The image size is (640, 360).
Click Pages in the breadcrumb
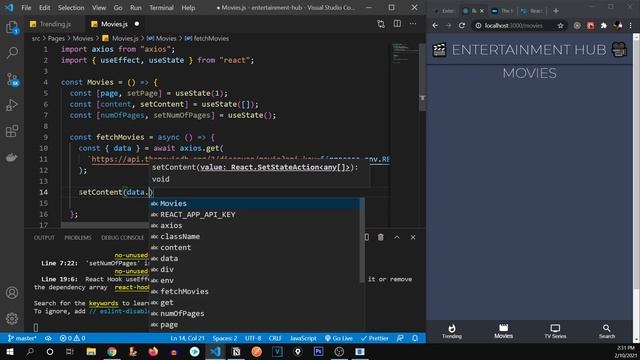[x=56, y=38]
